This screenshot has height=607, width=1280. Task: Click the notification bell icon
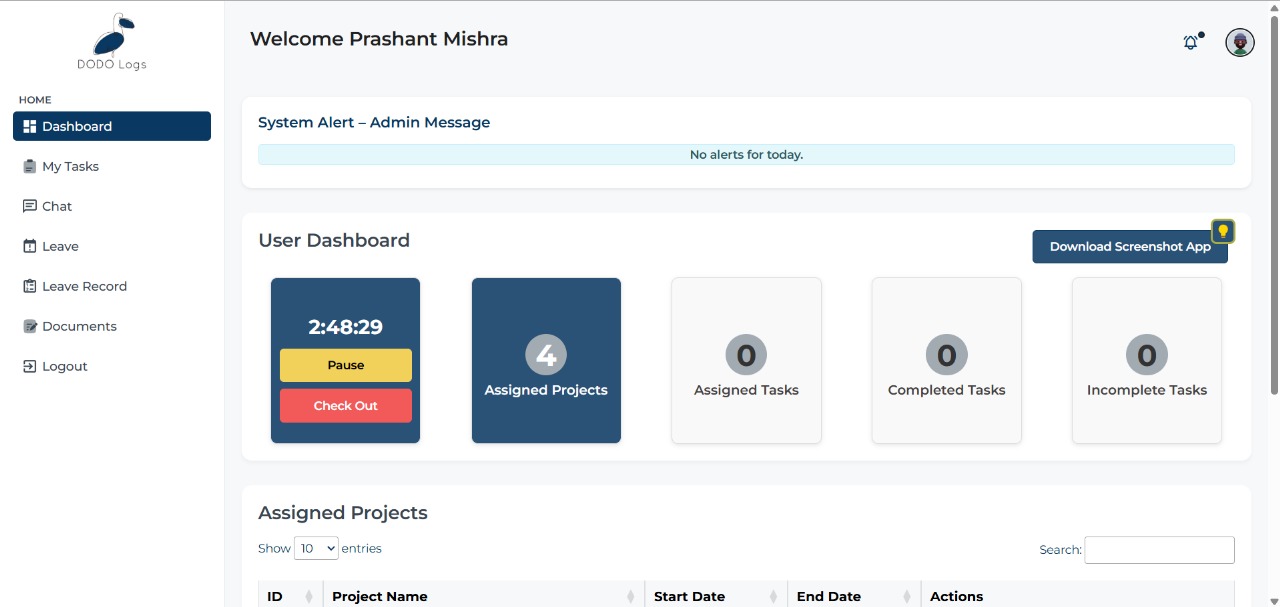pos(1190,43)
